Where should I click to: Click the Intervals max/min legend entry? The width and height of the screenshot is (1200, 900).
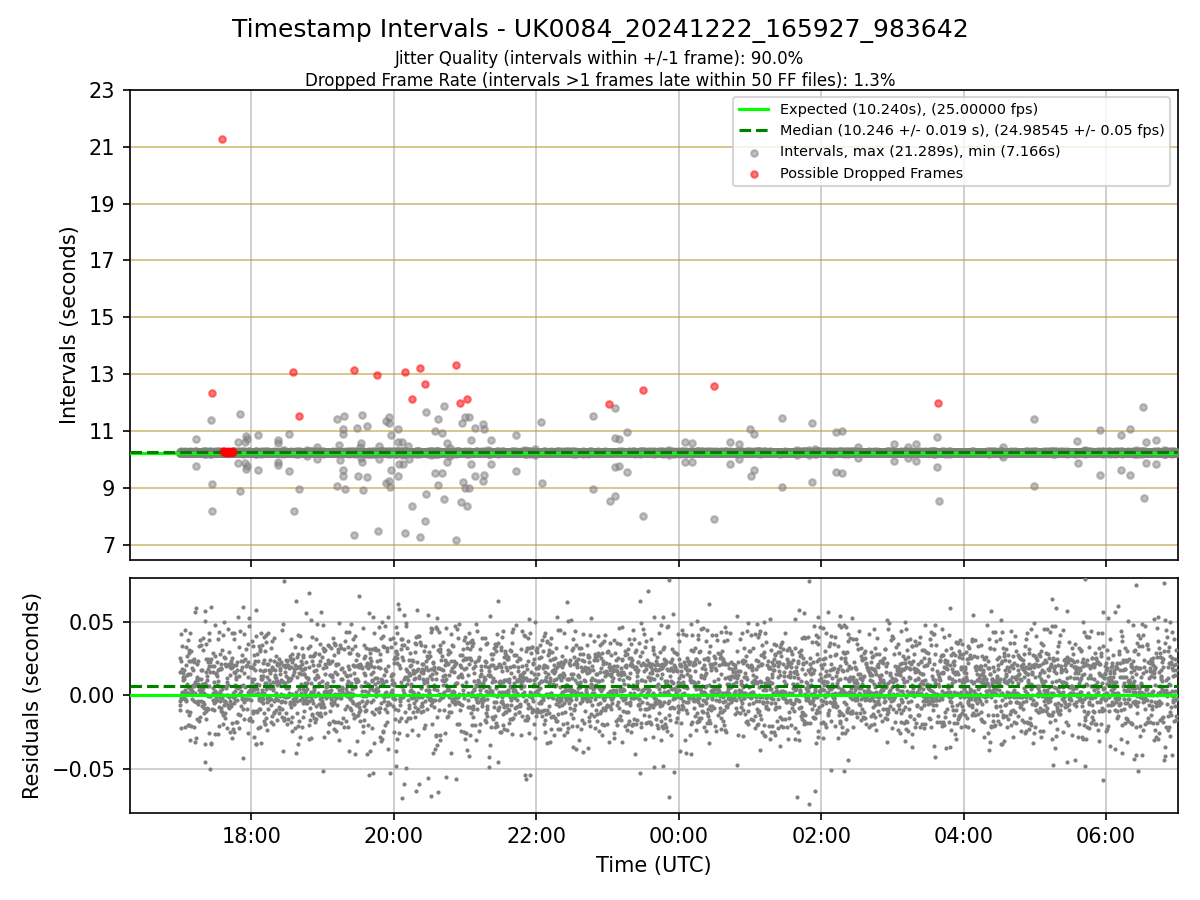[x=920, y=151]
